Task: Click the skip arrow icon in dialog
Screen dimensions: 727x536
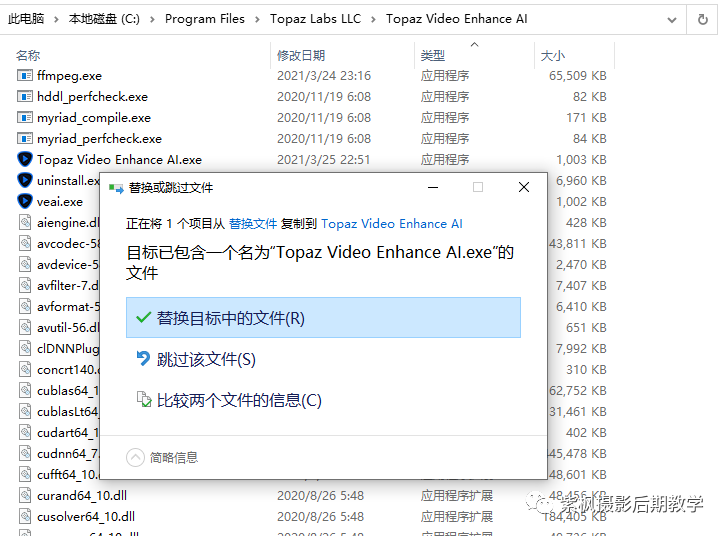Action: tap(143, 358)
